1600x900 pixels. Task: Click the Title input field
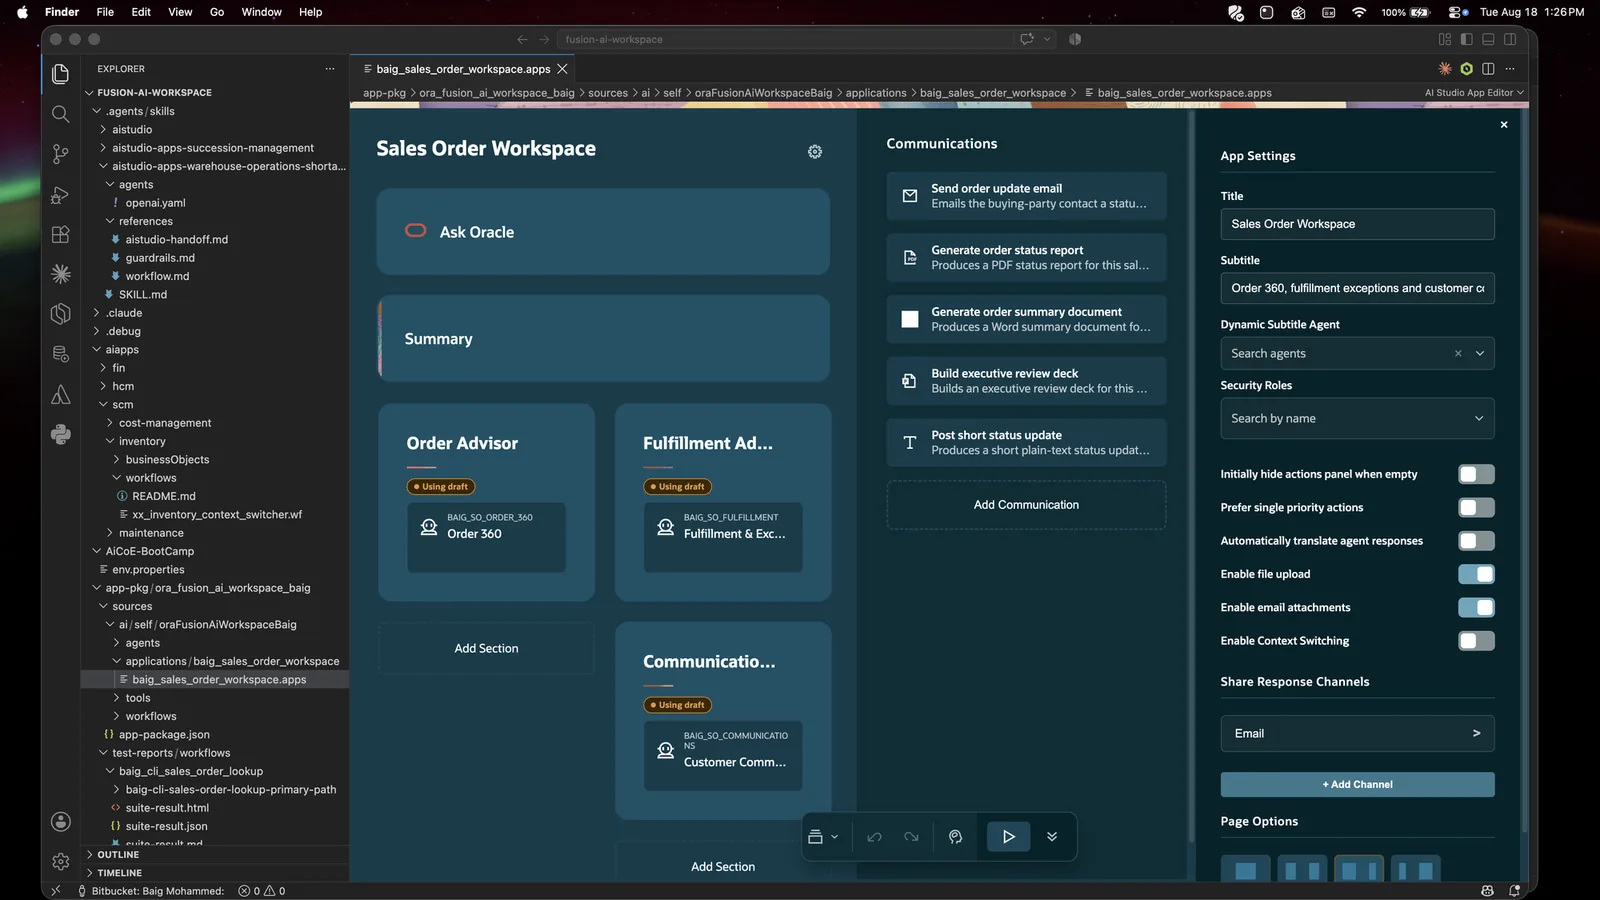(1357, 224)
